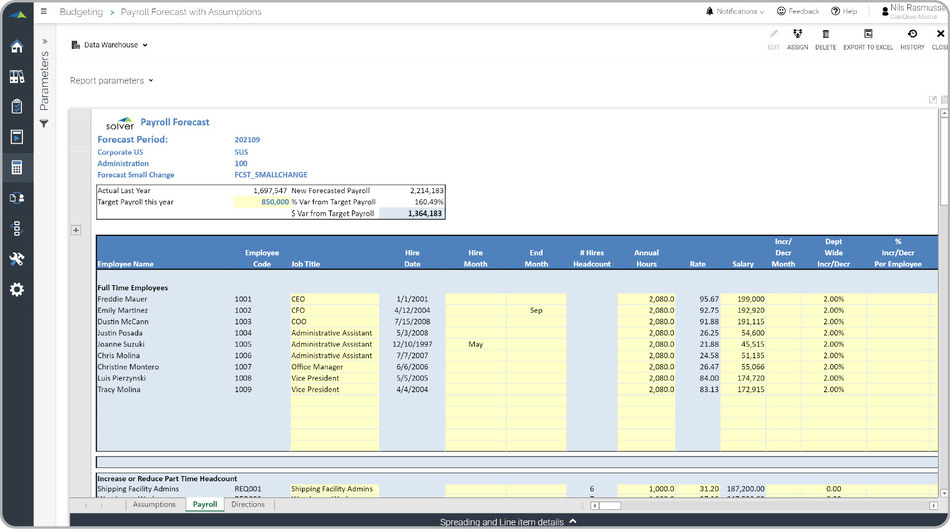The width and height of the screenshot is (950, 529).
Task: Click the tools wrench sidebar icon
Action: (x=16, y=259)
